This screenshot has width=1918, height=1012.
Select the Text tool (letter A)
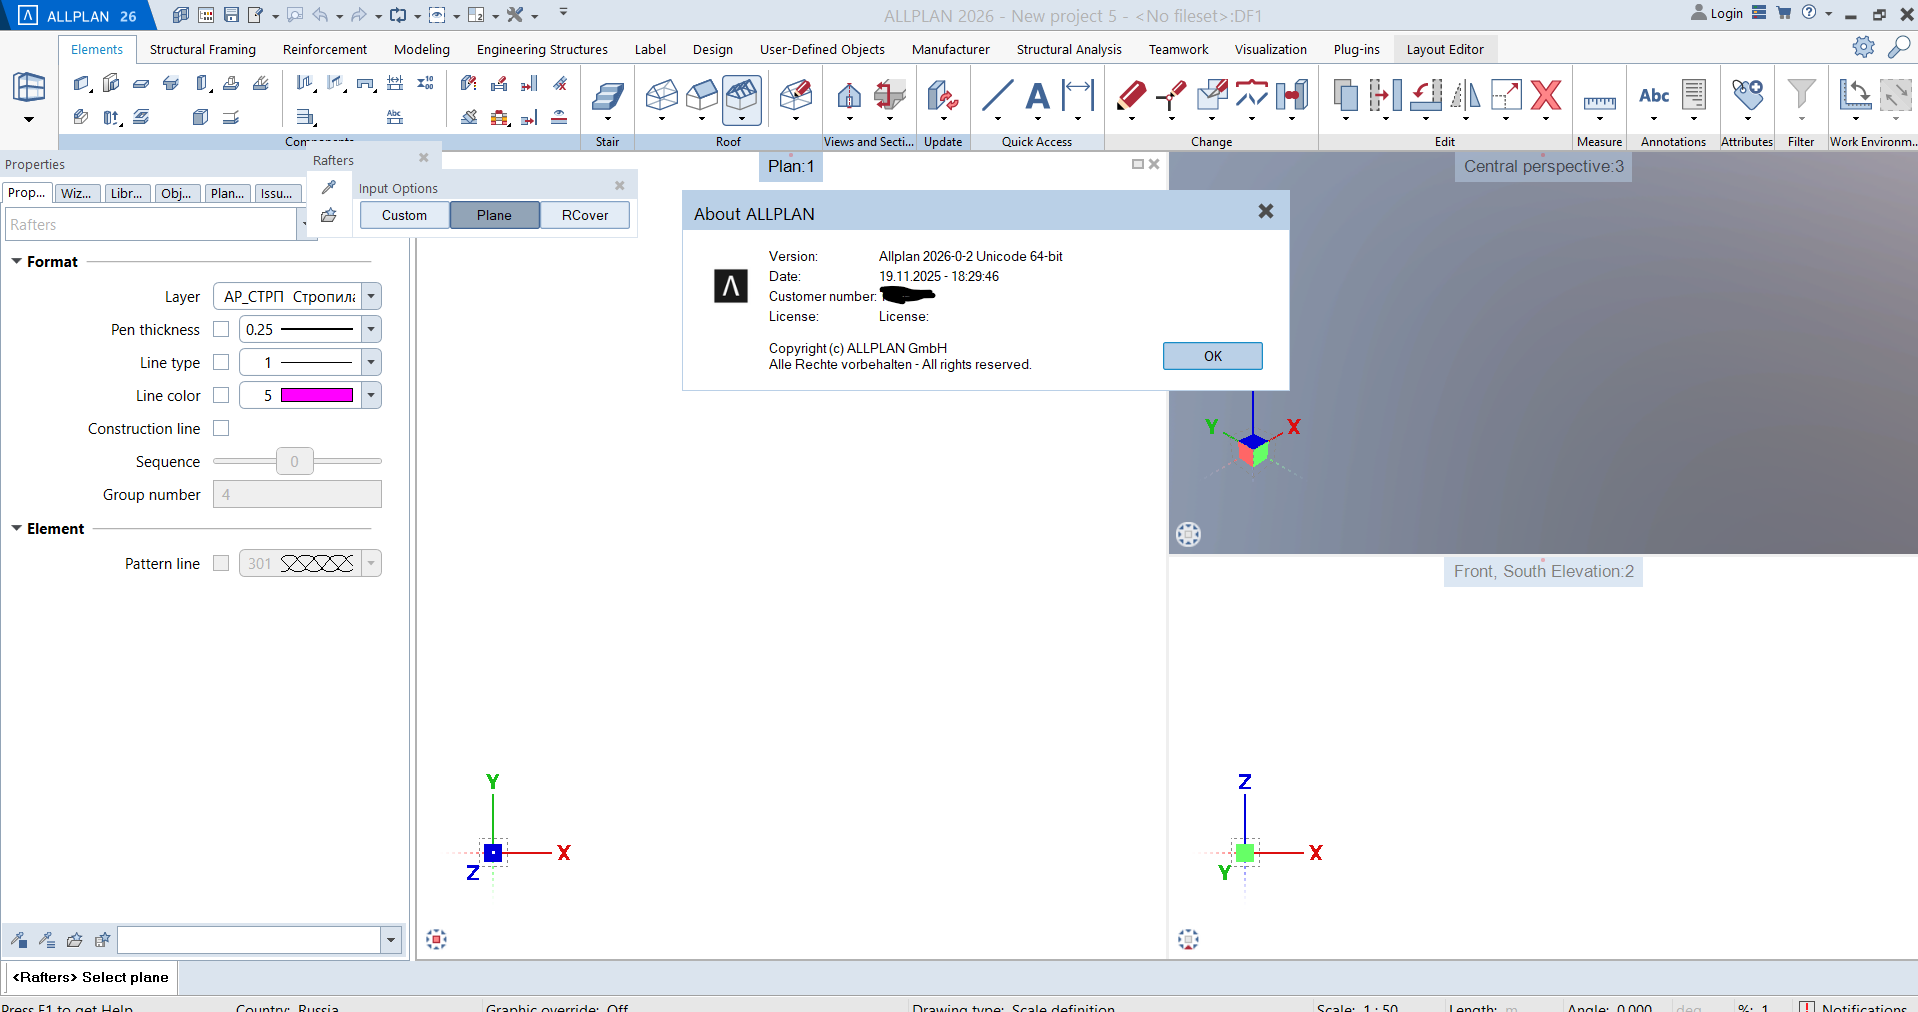click(1038, 96)
